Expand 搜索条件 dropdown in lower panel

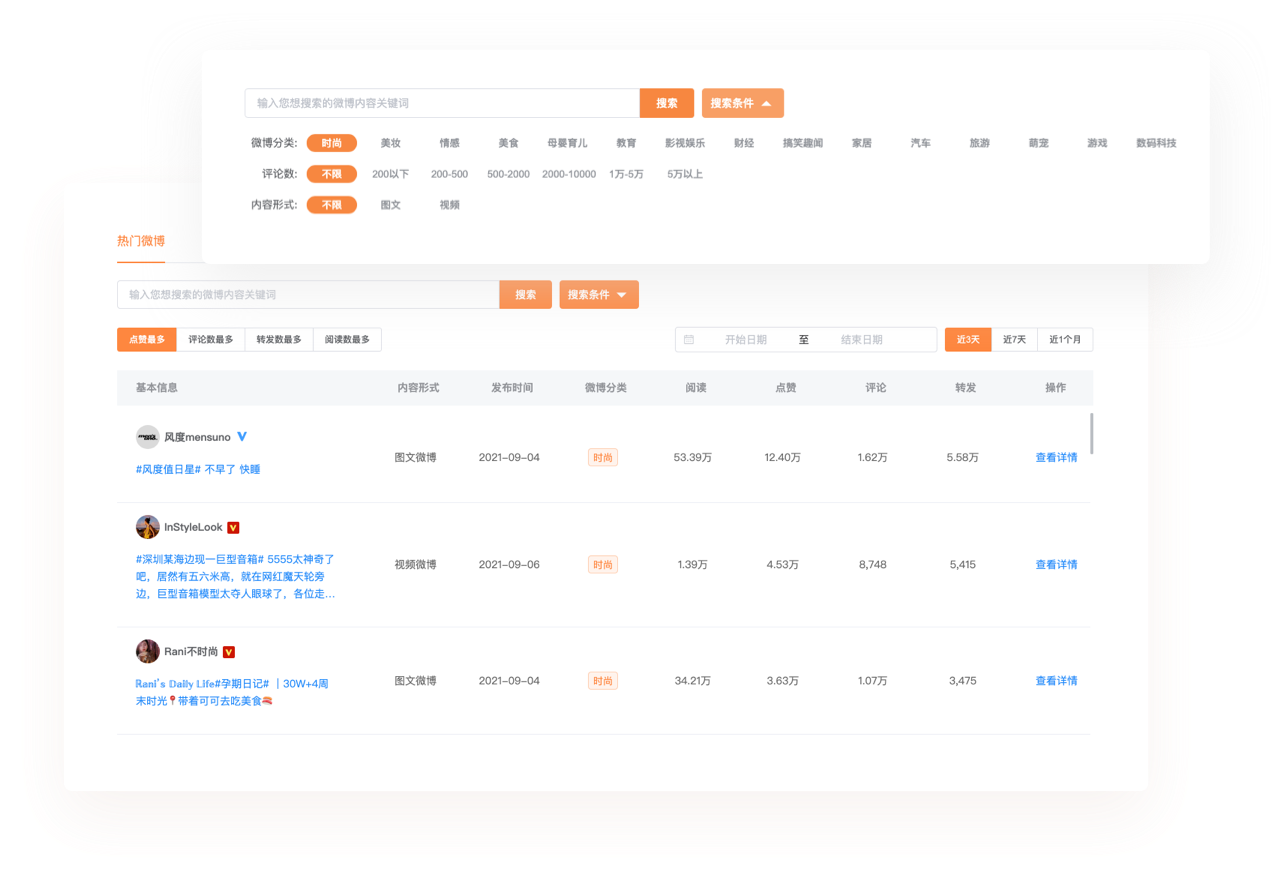tap(598, 295)
